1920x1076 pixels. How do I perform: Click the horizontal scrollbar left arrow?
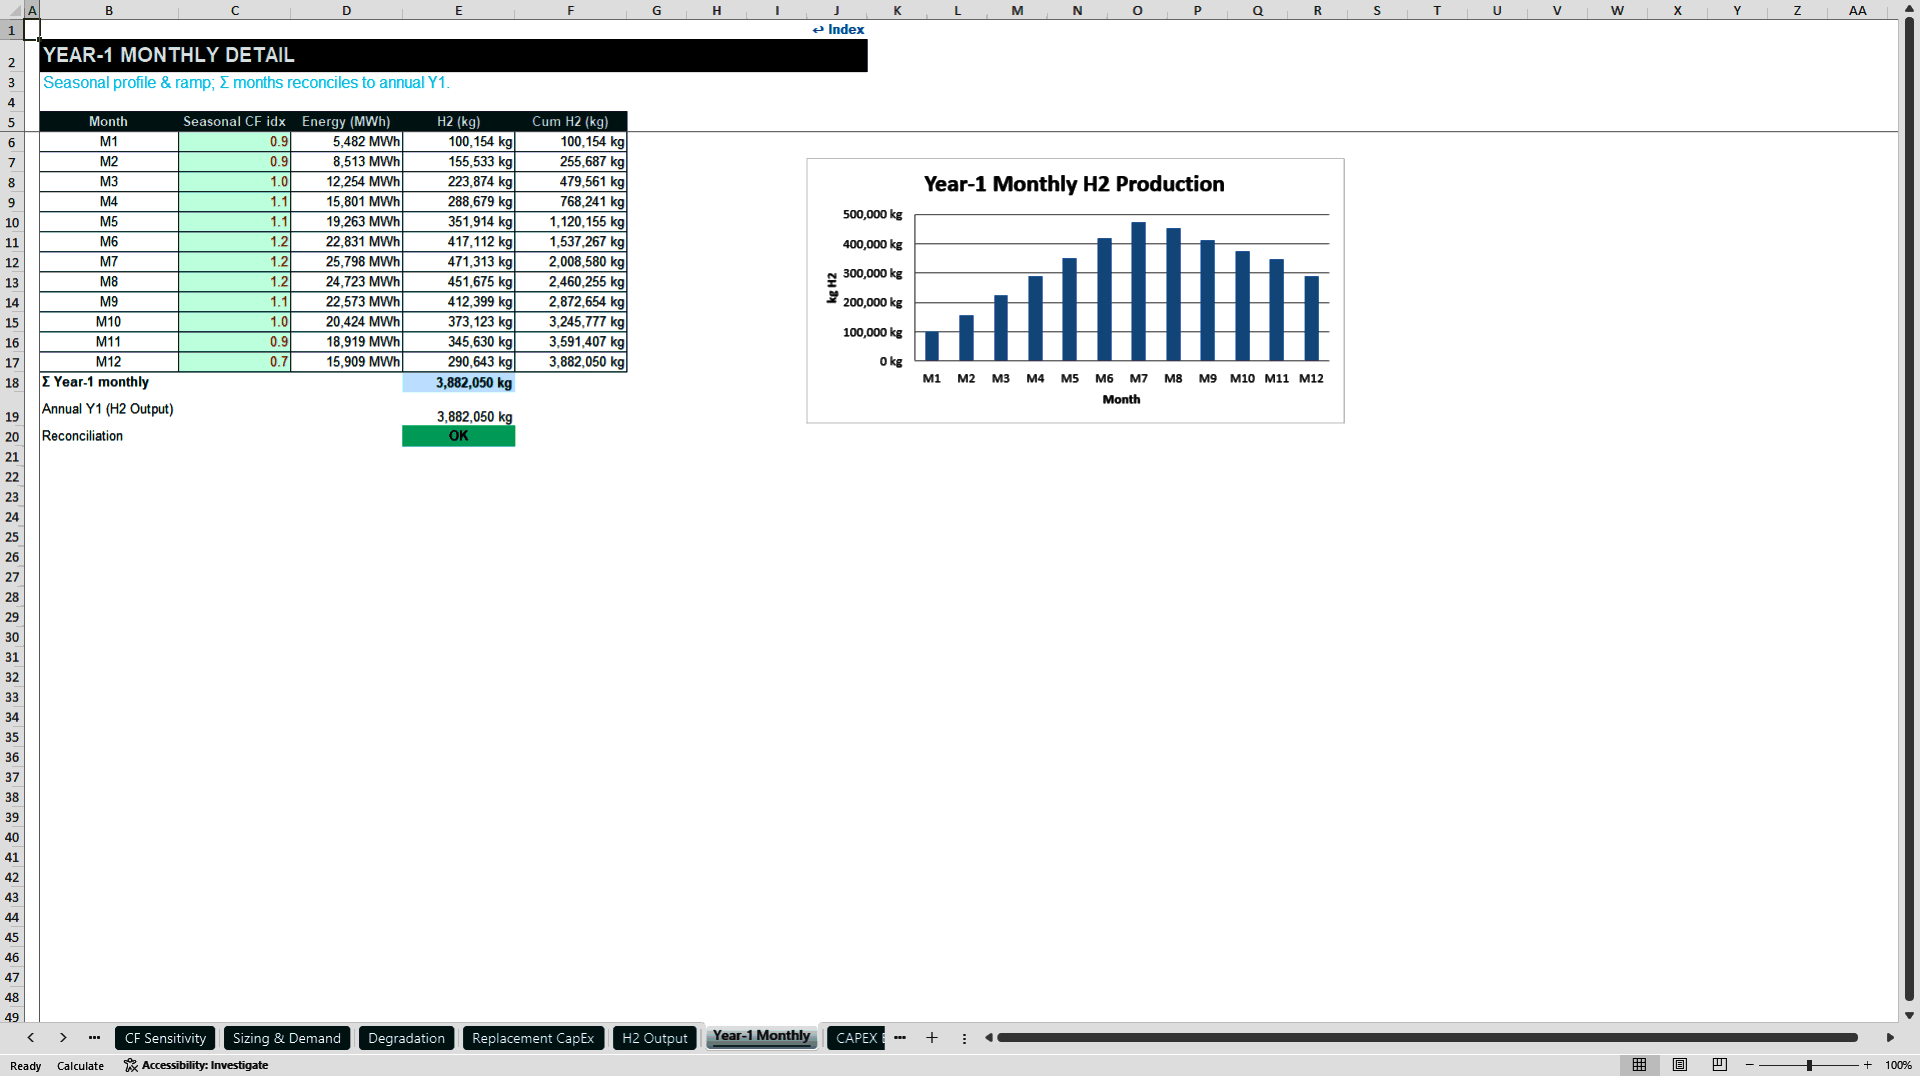[x=989, y=1038]
